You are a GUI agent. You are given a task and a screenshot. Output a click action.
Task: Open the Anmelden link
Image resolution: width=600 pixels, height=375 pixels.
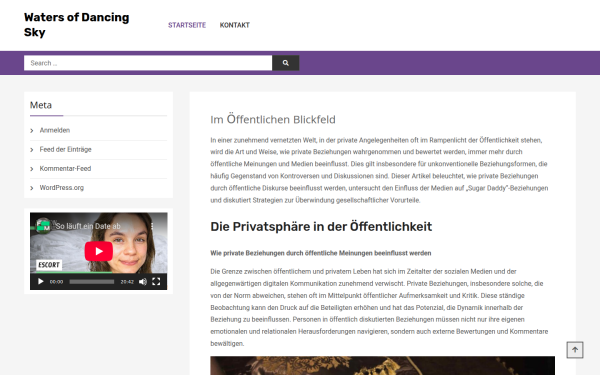click(55, 130)
